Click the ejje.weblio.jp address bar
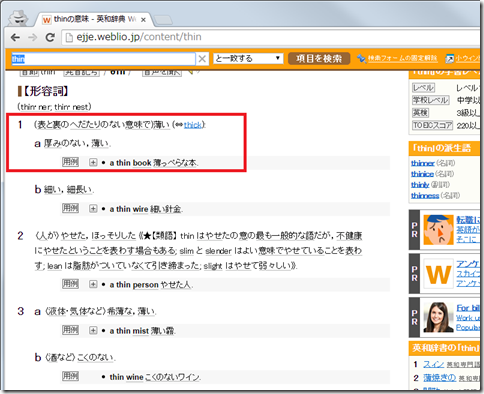484x394 pixels. (271, 37)
